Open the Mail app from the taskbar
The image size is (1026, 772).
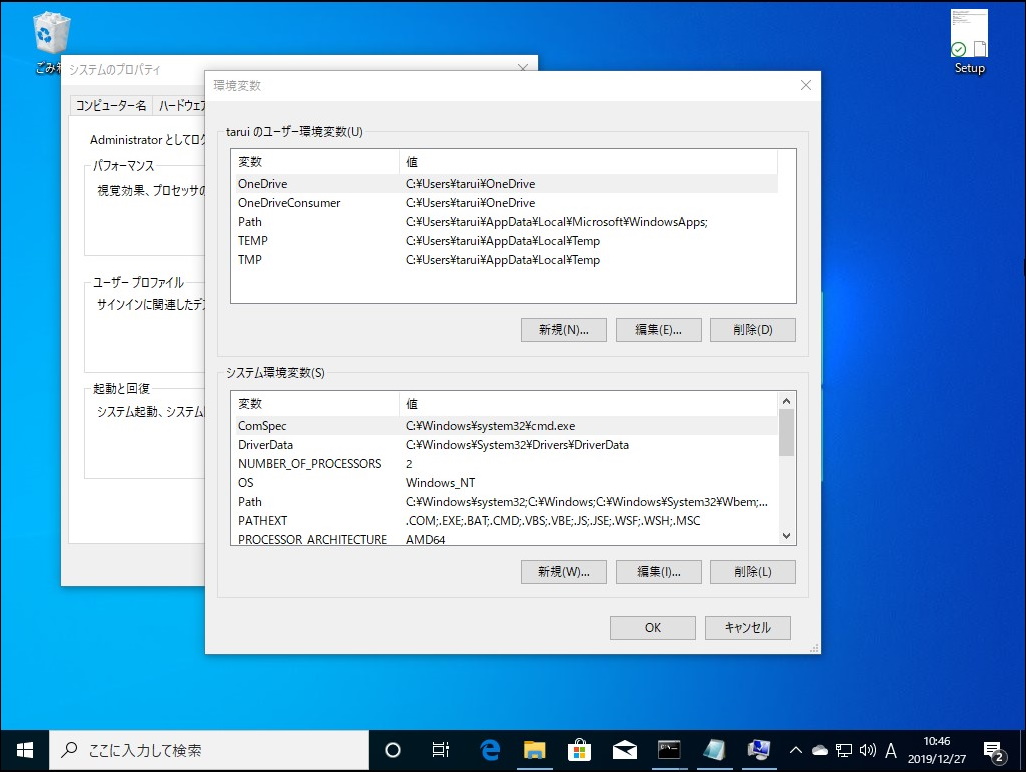coord(624,750)
